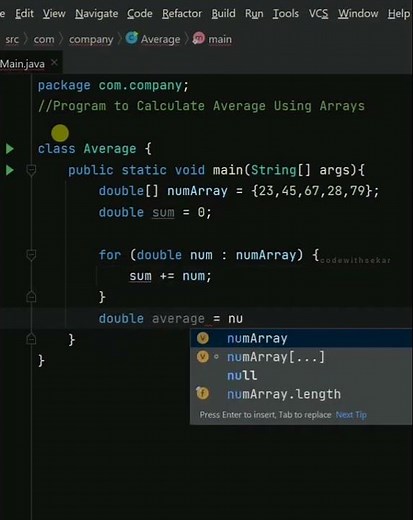Open the Refactor menu
The image size is (413, 520).
click(x=182, y=14)
